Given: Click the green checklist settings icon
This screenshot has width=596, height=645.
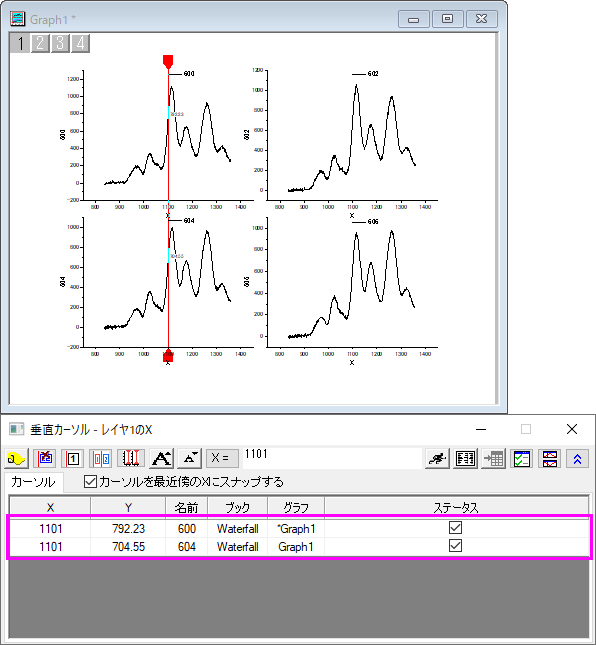Looking at the screenshot, I should pos(521,458).
